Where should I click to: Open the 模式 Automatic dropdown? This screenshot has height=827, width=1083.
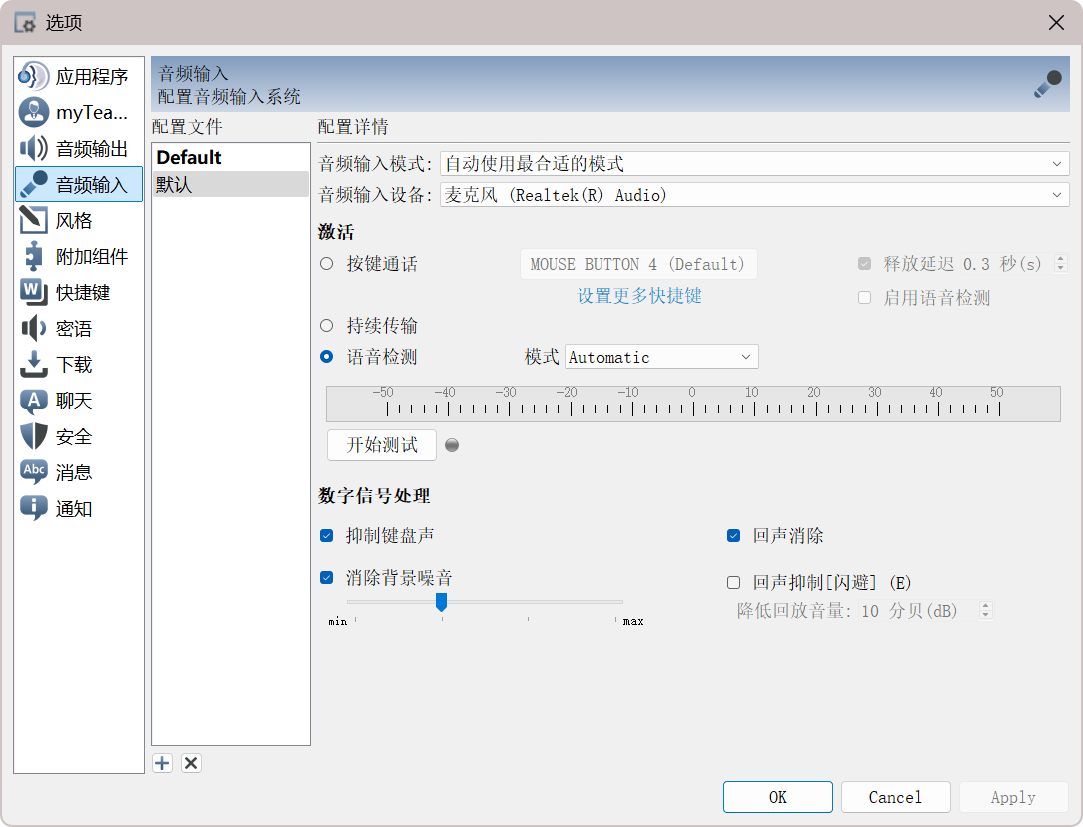[x=661, y=357]
